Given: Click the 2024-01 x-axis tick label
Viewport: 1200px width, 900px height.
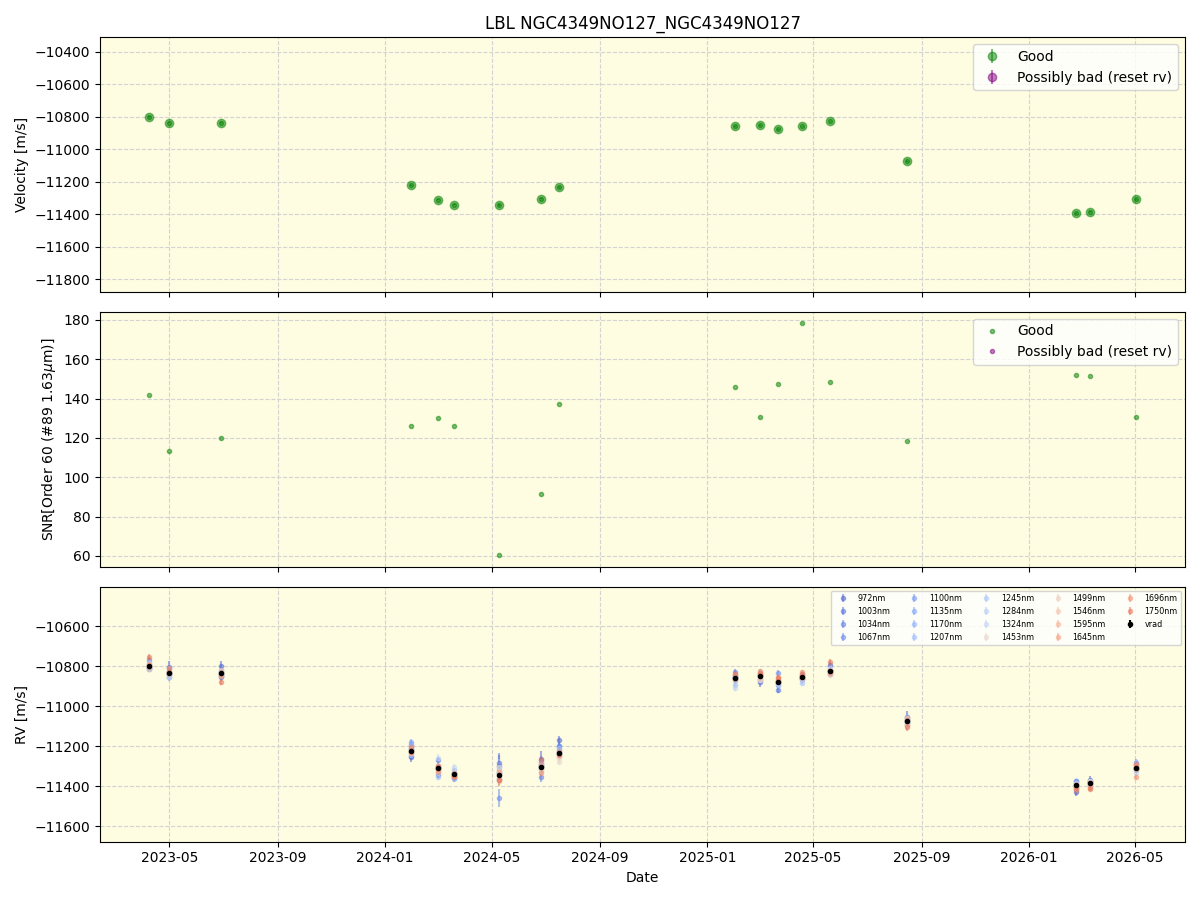Looking at the screenshot, I should pos(385,856).
